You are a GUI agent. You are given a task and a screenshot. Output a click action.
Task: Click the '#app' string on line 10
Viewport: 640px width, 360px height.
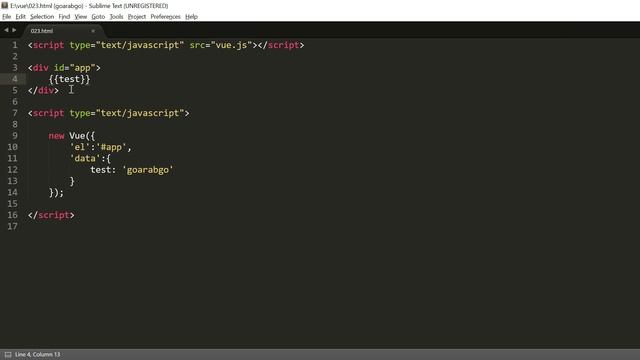[111, 147]
